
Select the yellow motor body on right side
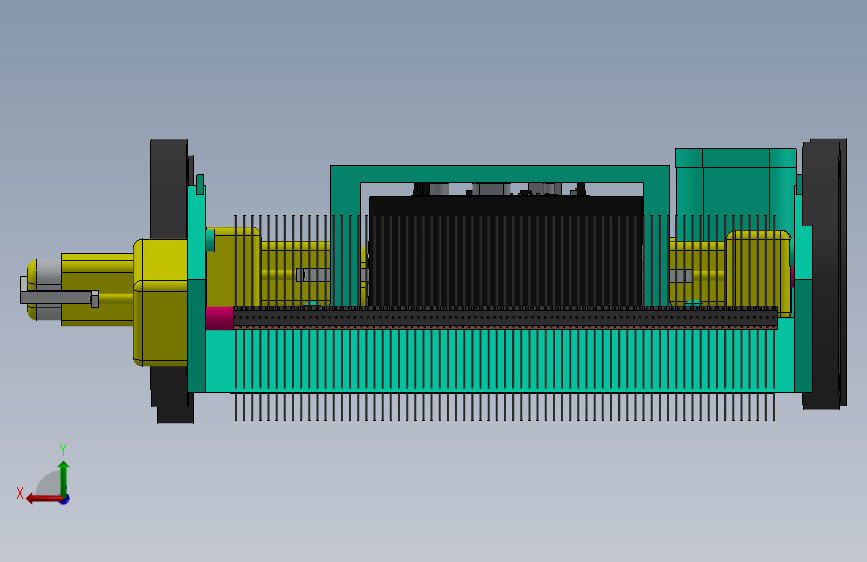[x=758, y=273]
